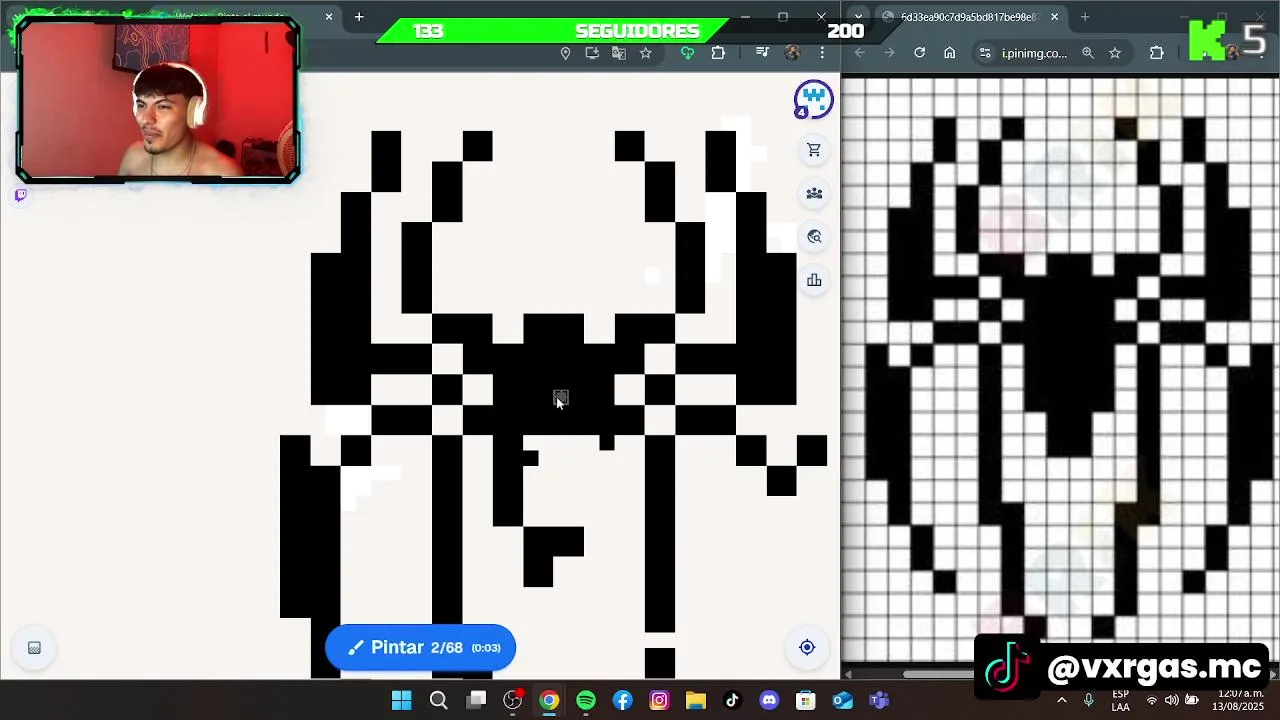Open OBS Studio from the taskbar
The width and height of the screenshot is (1280, 720).
click(x=513, y=700)
